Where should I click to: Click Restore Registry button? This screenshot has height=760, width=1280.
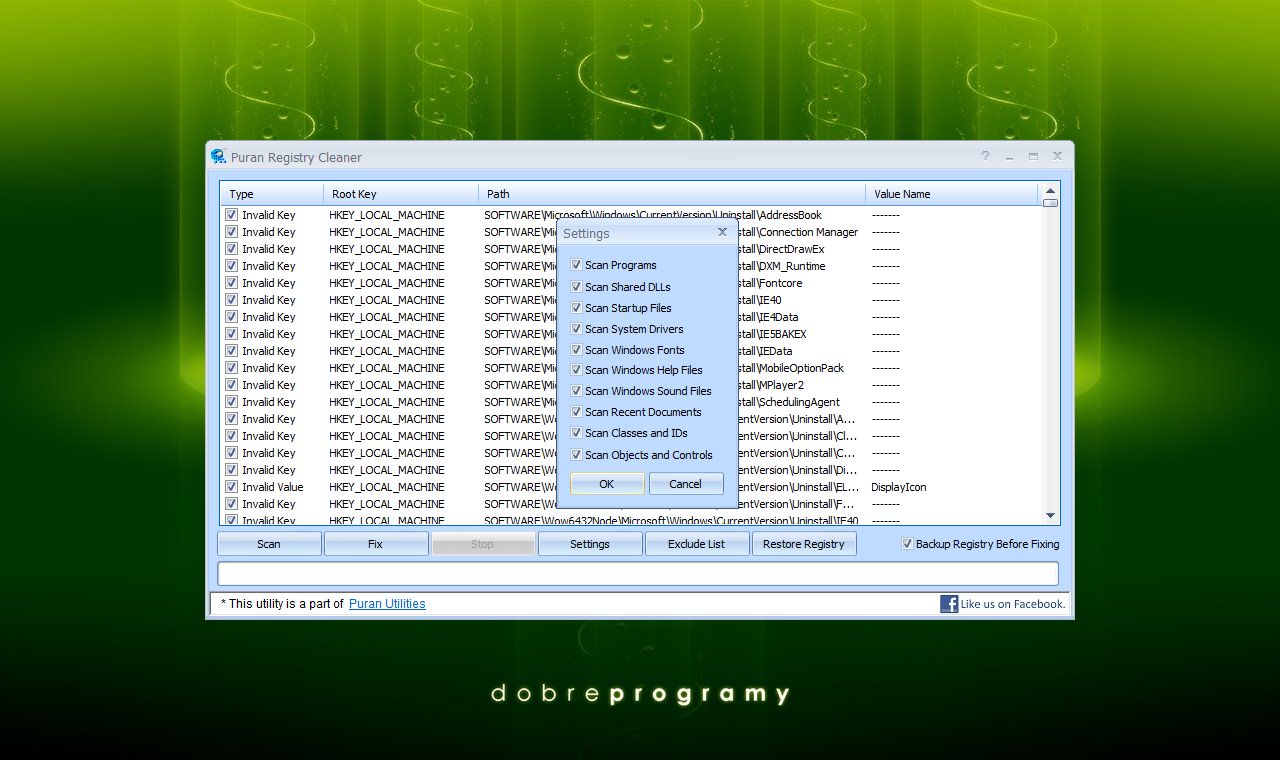[804, 544]
